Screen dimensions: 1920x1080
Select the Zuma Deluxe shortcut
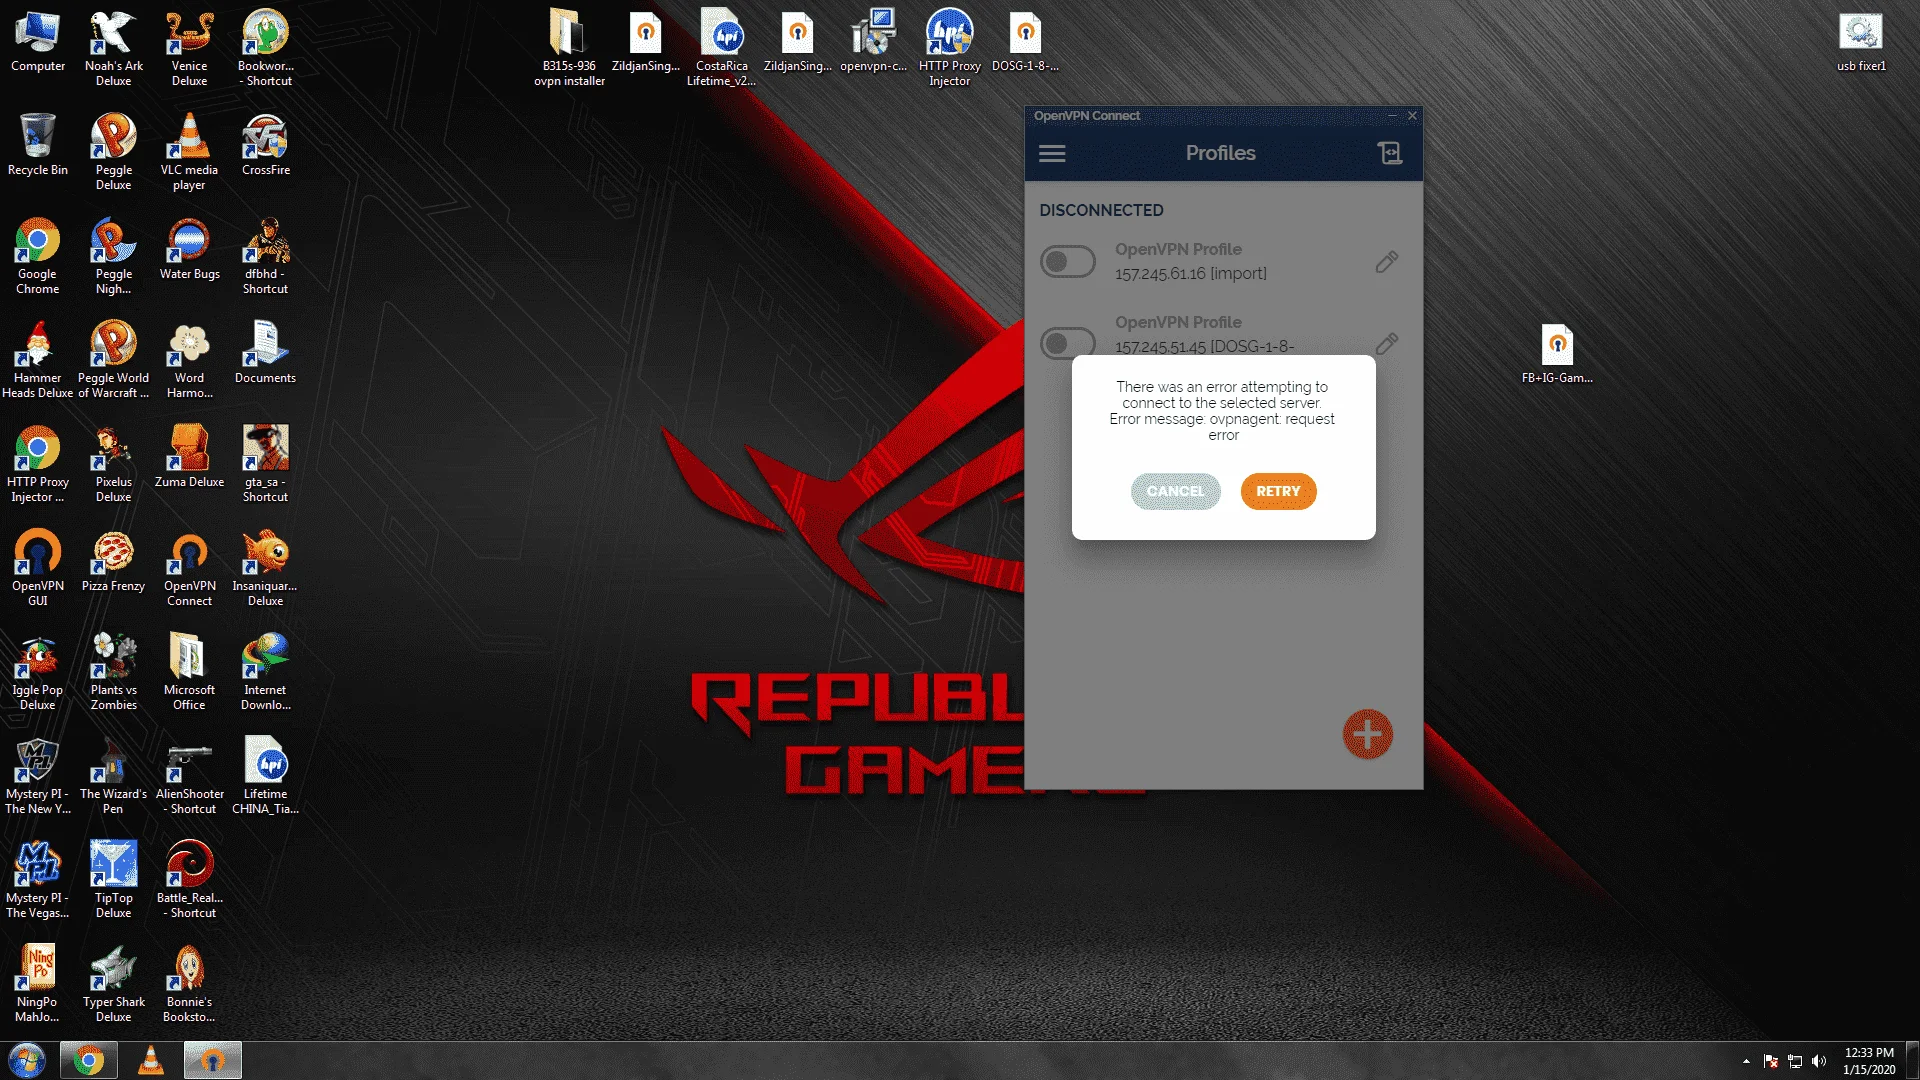pos(189,457)
